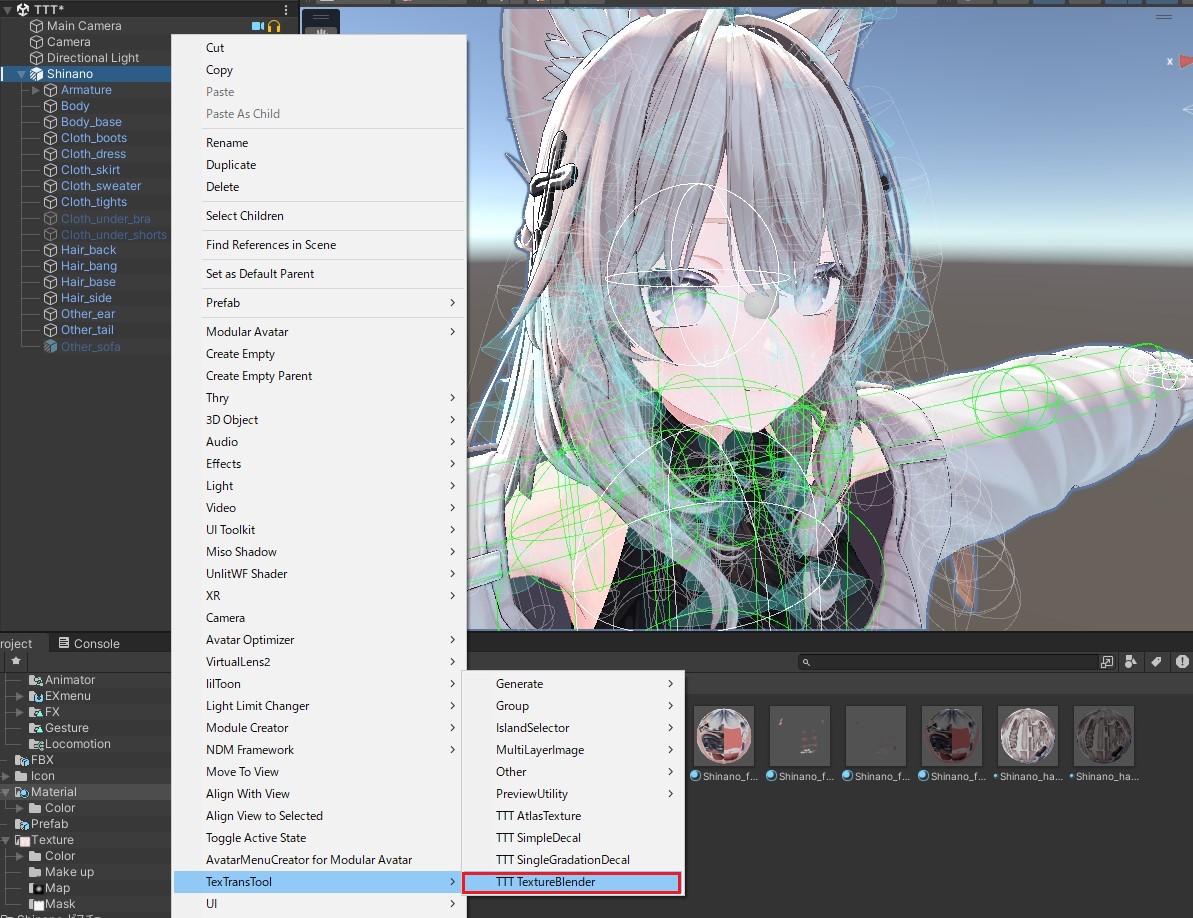Click the label filter icon in Project toolbar
The image size is (1193, 918).
[1155, 661]
